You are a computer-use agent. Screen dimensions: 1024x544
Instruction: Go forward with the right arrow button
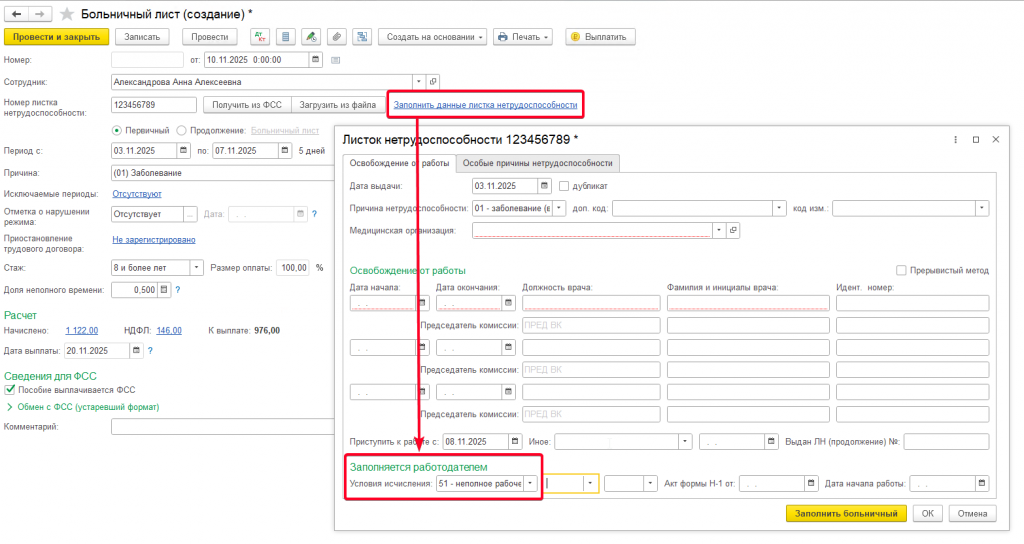pos(39,14)
